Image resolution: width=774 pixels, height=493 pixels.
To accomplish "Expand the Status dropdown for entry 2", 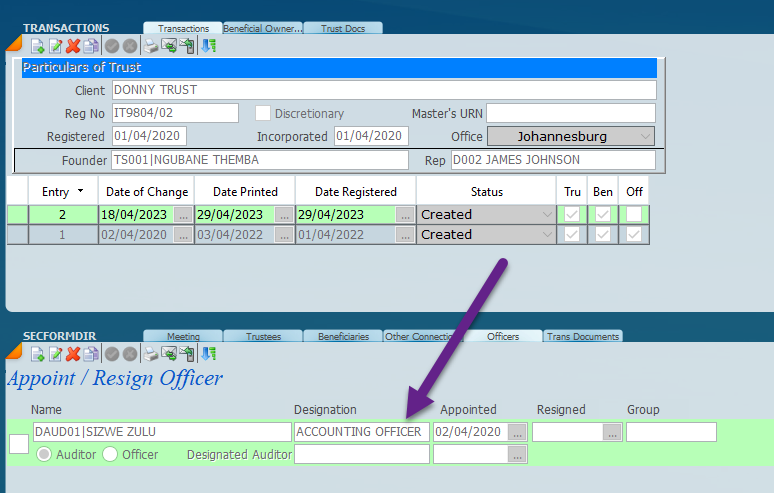I will tap(546, 214).
